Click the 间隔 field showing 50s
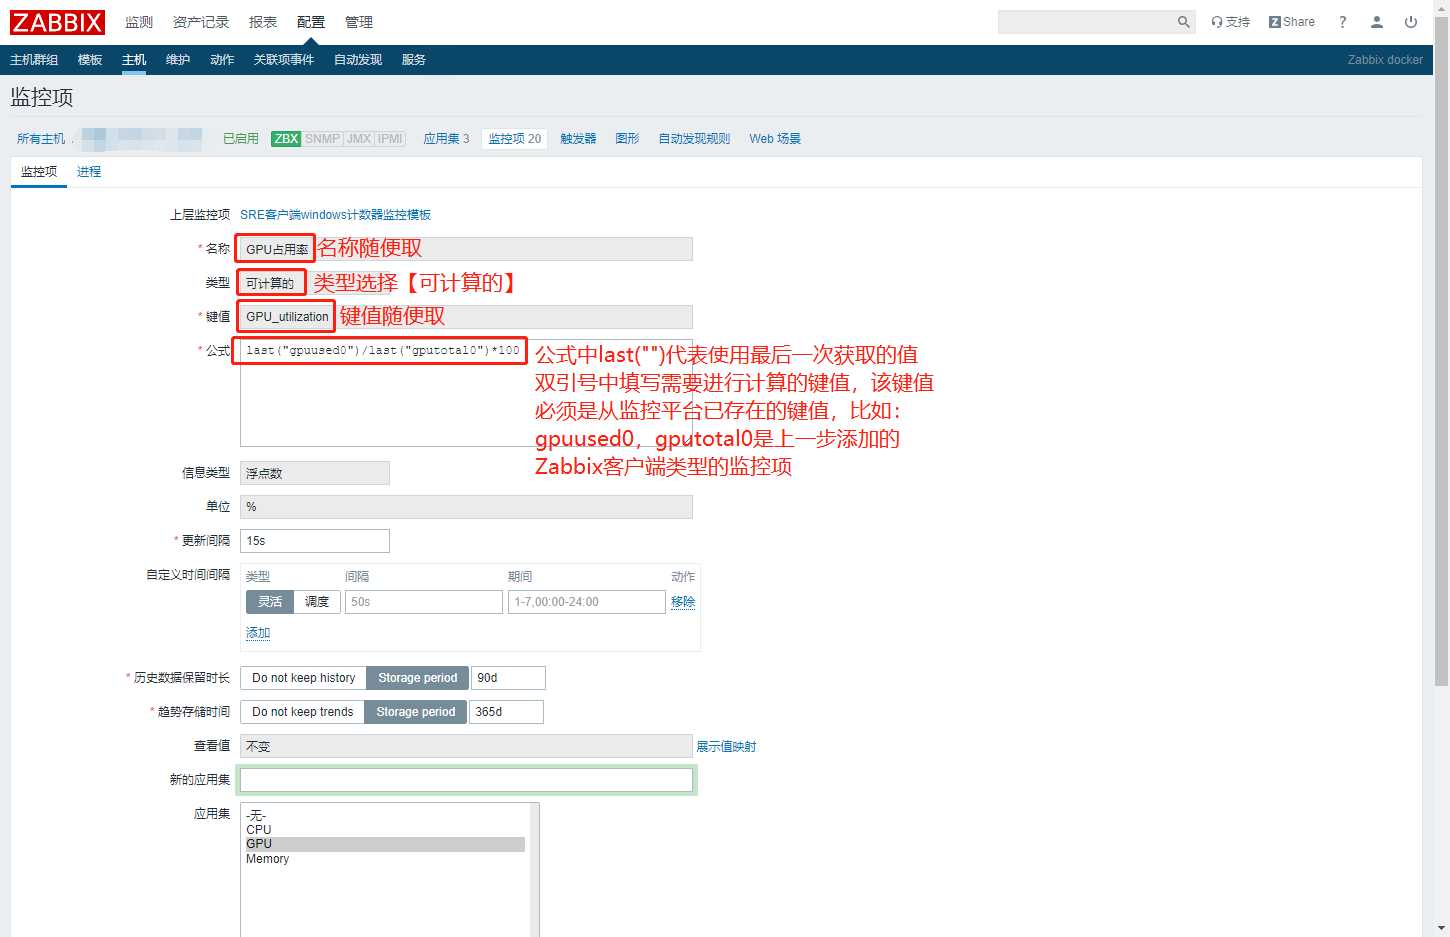 point(424,602)
